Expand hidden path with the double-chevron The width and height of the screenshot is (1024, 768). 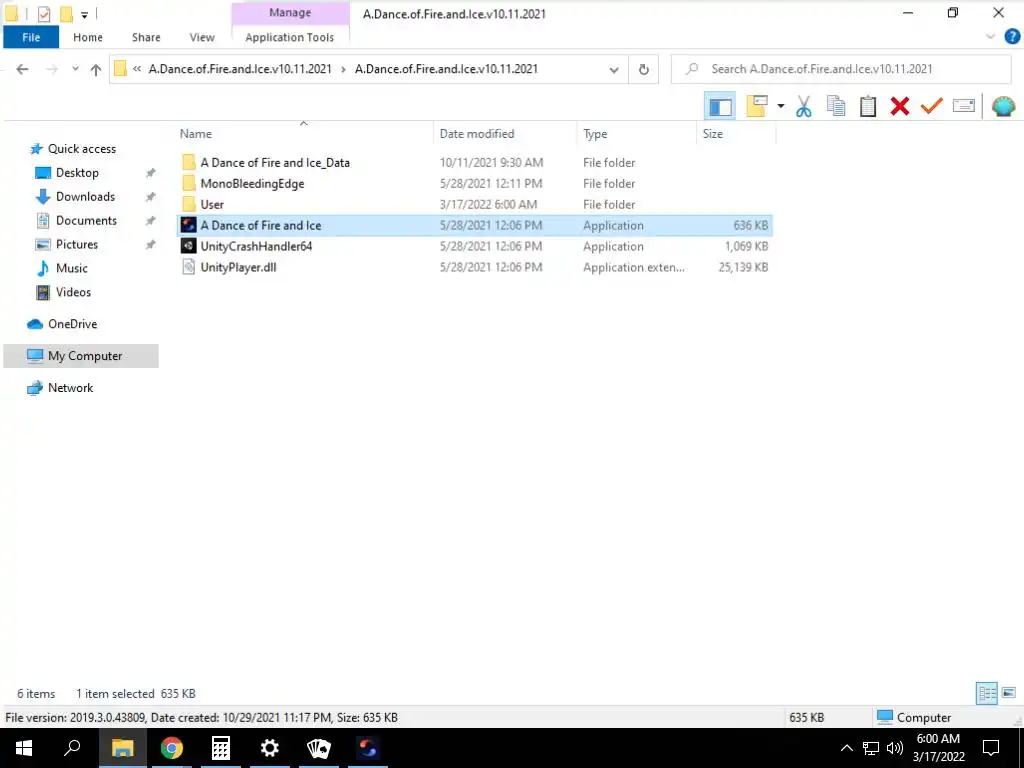tap(137, 69)
